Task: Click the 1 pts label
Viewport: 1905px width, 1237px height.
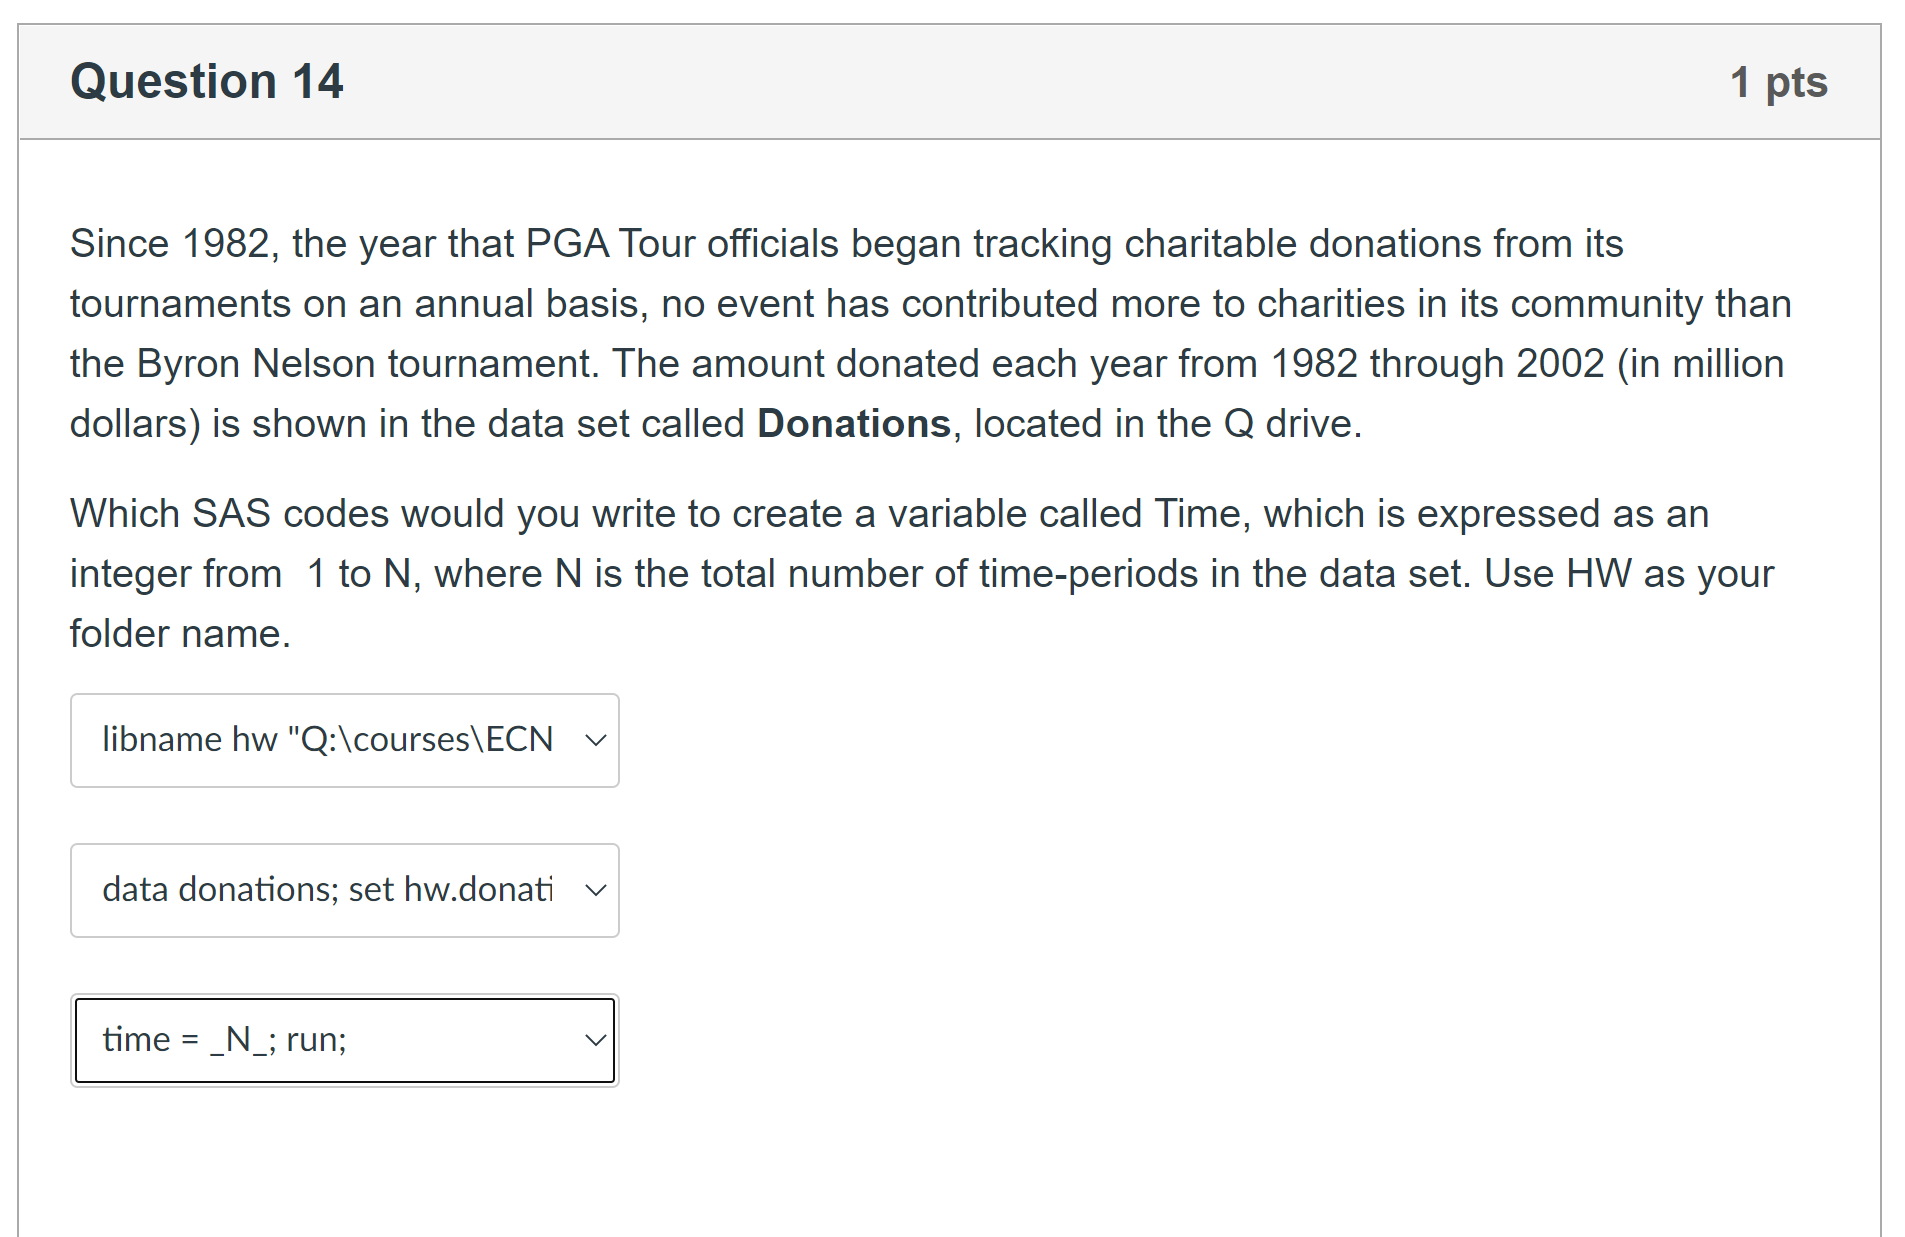Action: [1778, 83]
